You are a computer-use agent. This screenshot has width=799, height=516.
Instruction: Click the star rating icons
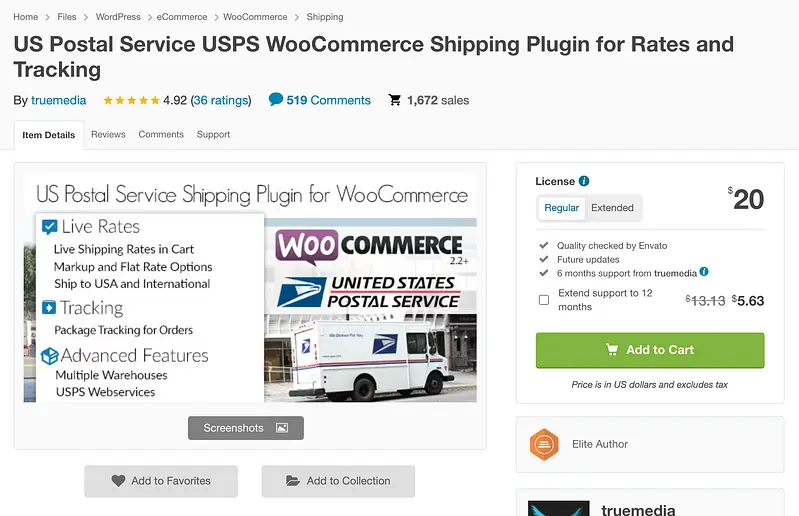pyautogui.click(x=131, y=100)
